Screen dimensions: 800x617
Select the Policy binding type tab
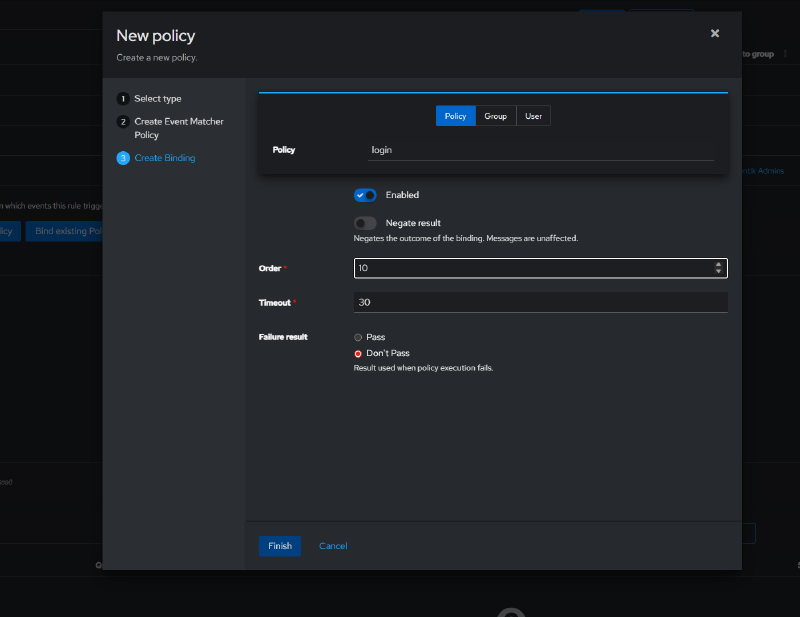455,116
